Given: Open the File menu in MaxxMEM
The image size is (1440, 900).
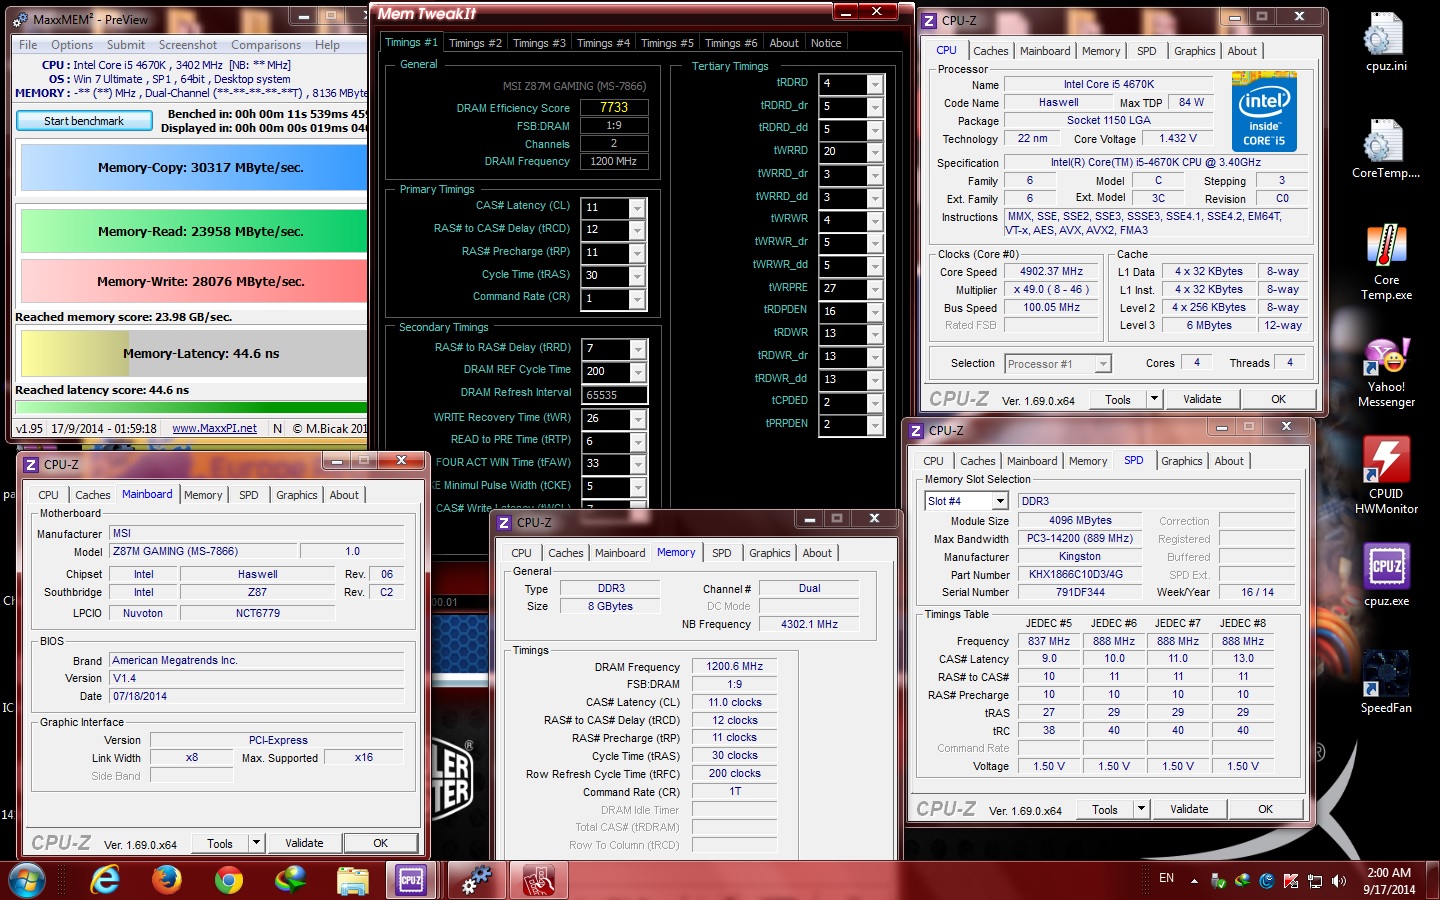Looking at the screenshot, I should pos(28,45).
